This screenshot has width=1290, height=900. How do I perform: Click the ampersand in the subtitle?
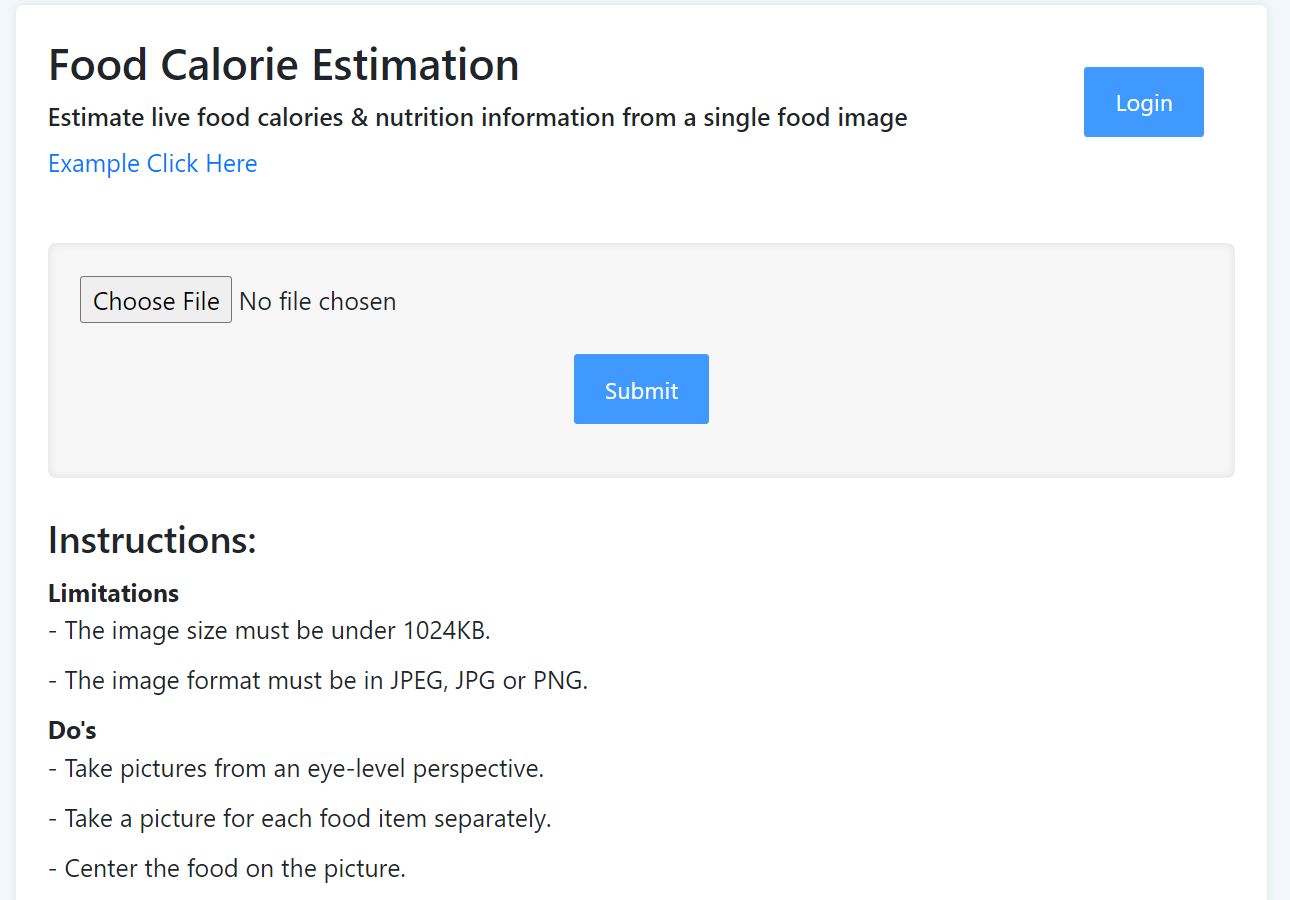coord(359,118)
